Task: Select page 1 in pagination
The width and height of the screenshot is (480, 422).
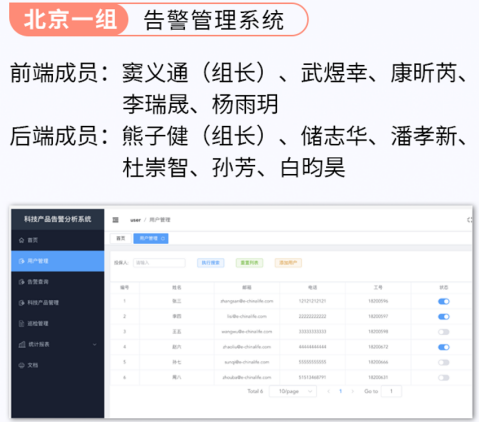Action: pyautogui.click(x=340, y=391)
